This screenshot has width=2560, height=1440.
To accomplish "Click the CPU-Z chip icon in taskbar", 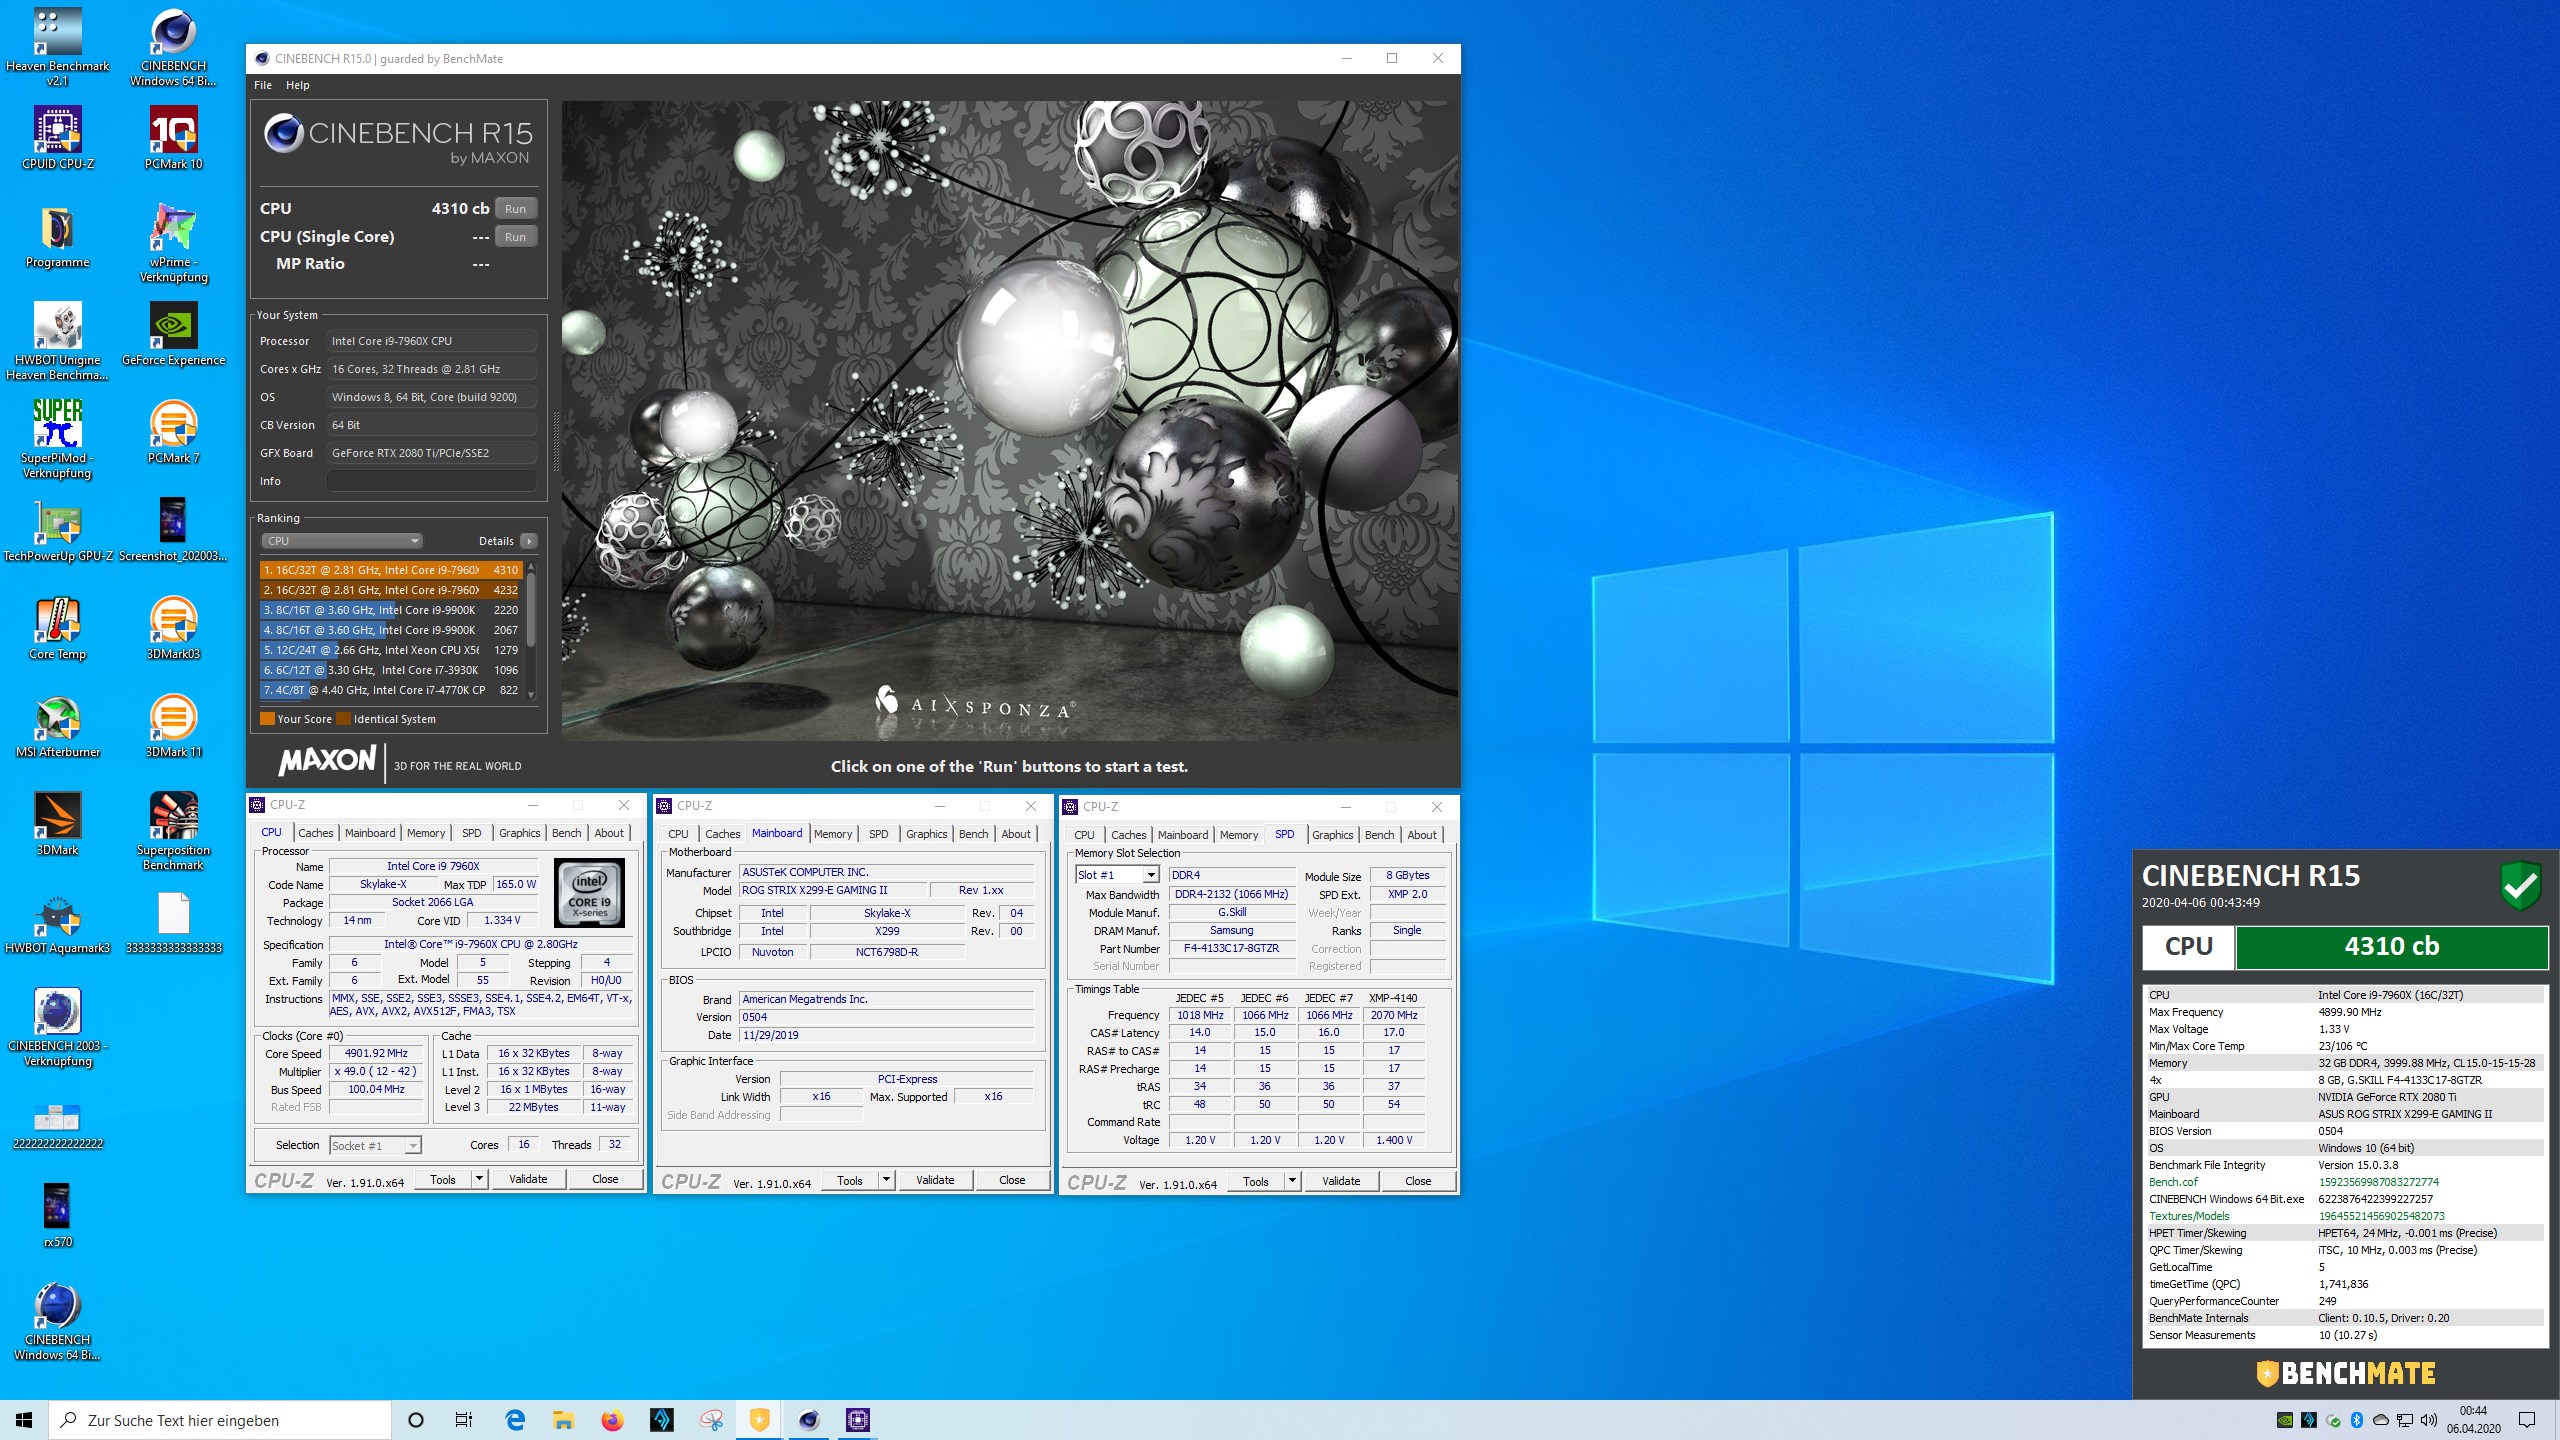I will 858,1420.
